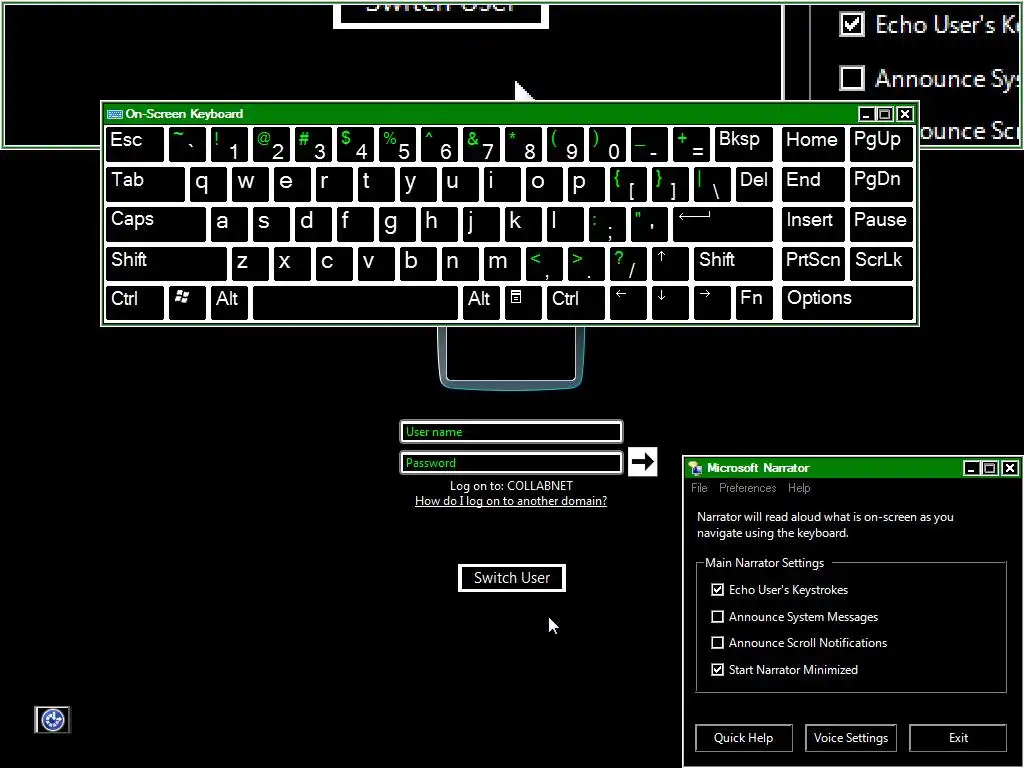Viewport: 1024px width, 768px height.
Task: Tap the Insert key
Action: [x=812, y=224]
